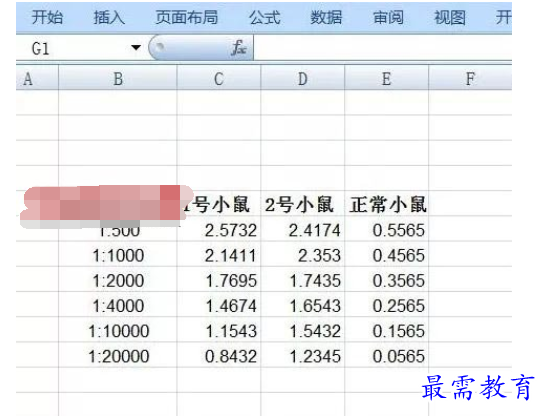Switch to the 插入 ribbon tab
The image size is (543, 419).
109,17
